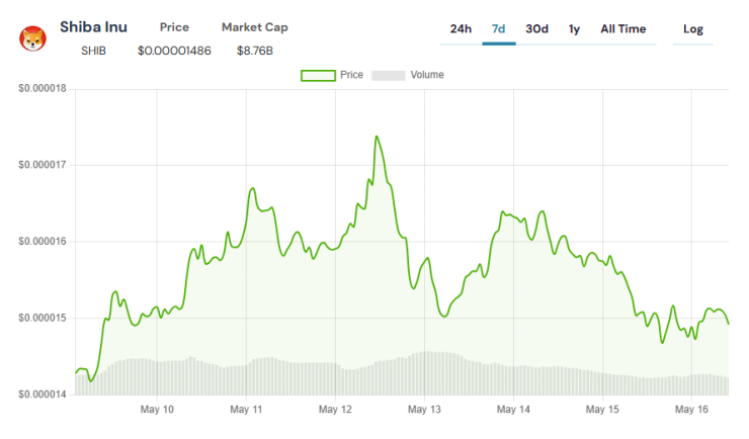This screenshot has width=749, height=439.
Task: Click the highest price peak on May 12
Action: click(376, 137)
